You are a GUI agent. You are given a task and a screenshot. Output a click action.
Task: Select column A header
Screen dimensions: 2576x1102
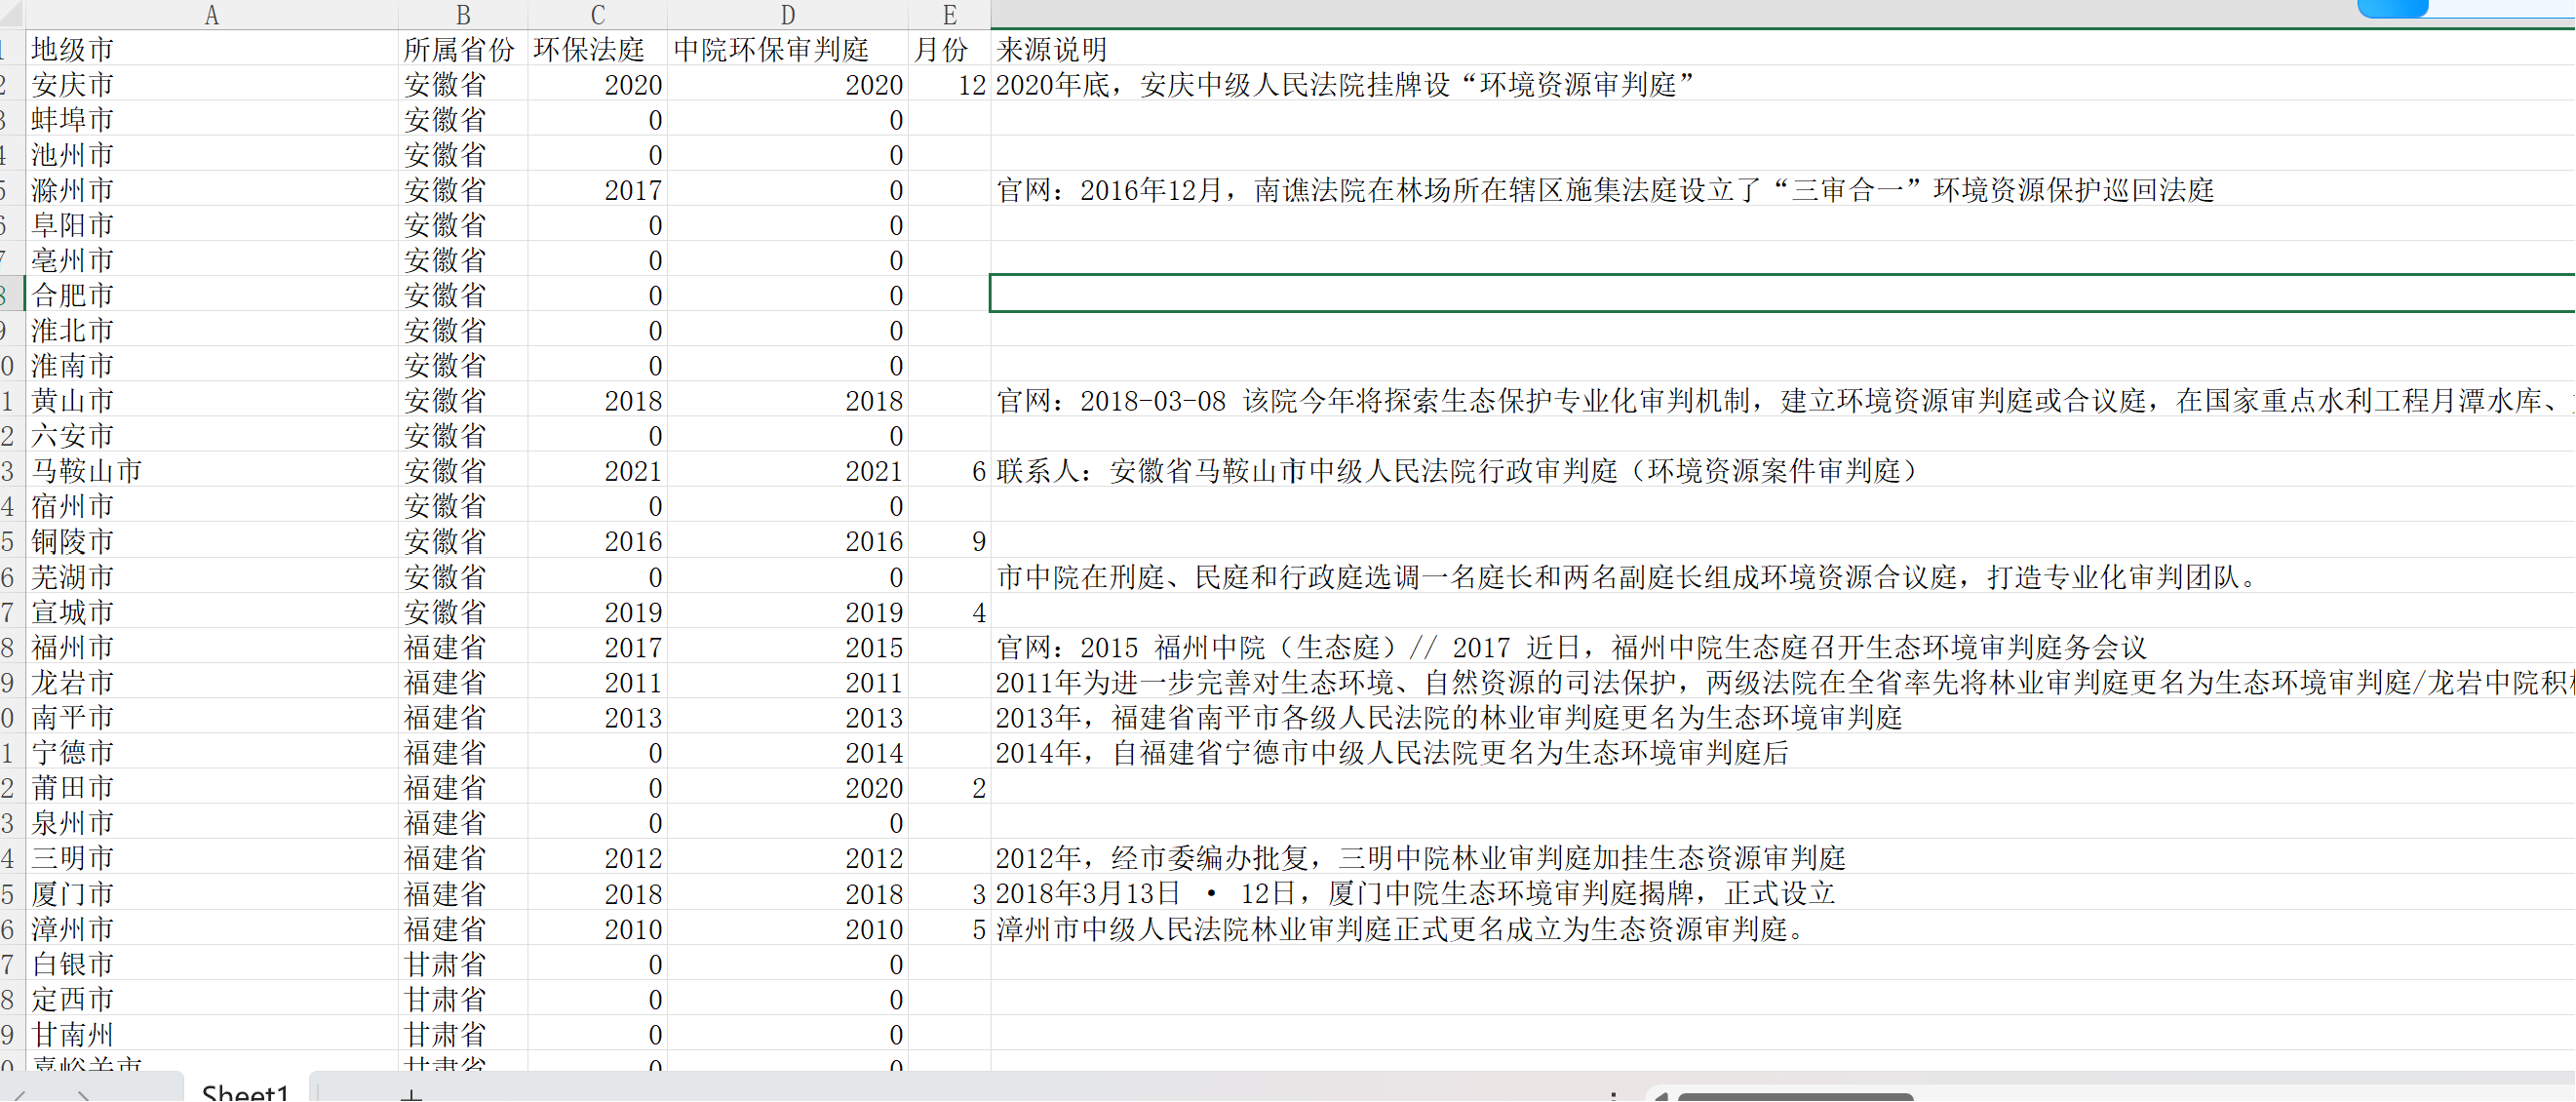(x=211, y=15)
